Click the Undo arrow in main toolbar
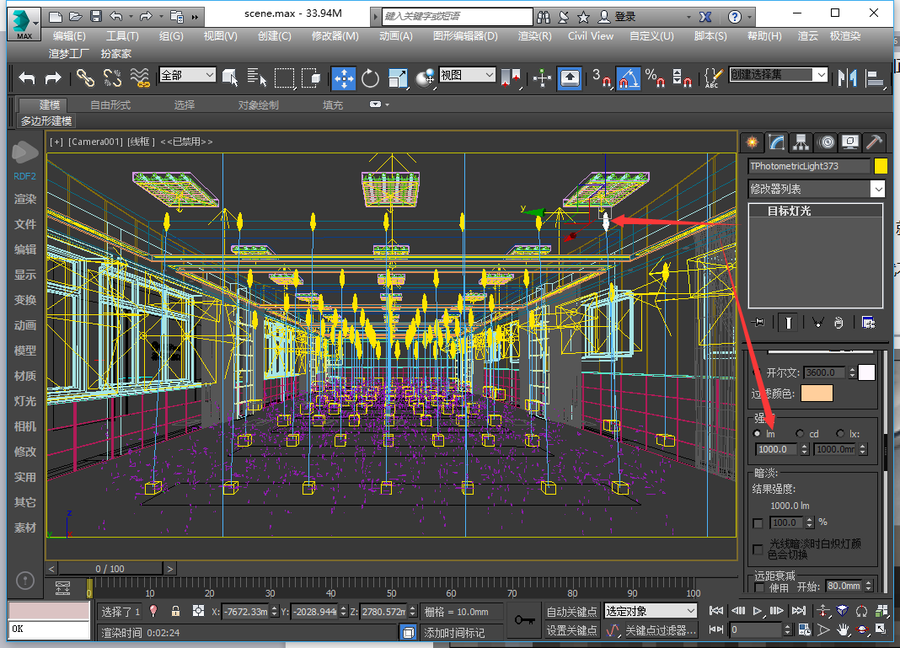This screenshot has width=900, height=648. [27, 77]
